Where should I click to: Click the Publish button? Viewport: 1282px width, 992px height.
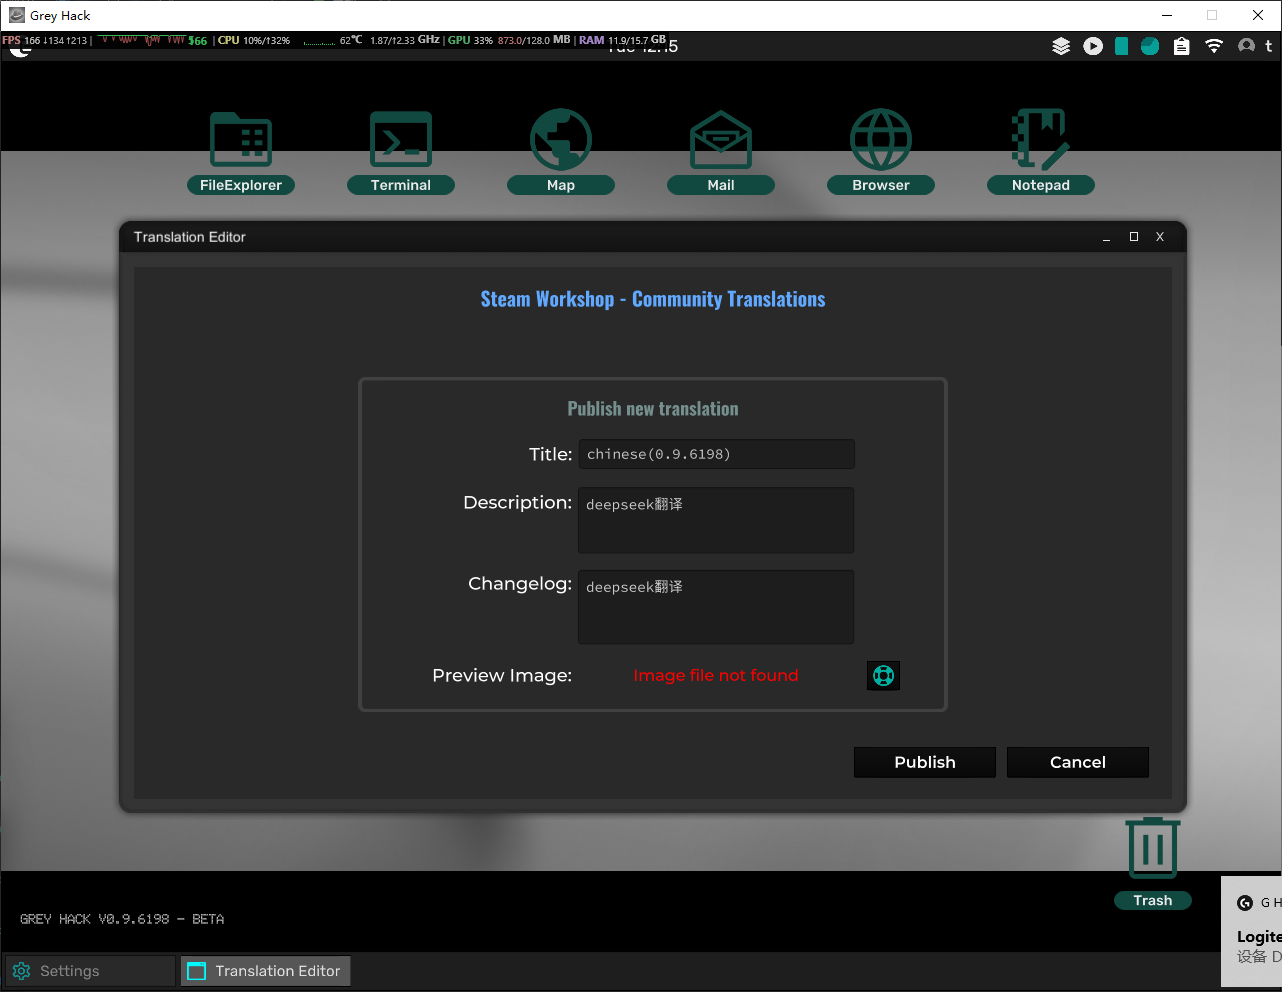925,762
